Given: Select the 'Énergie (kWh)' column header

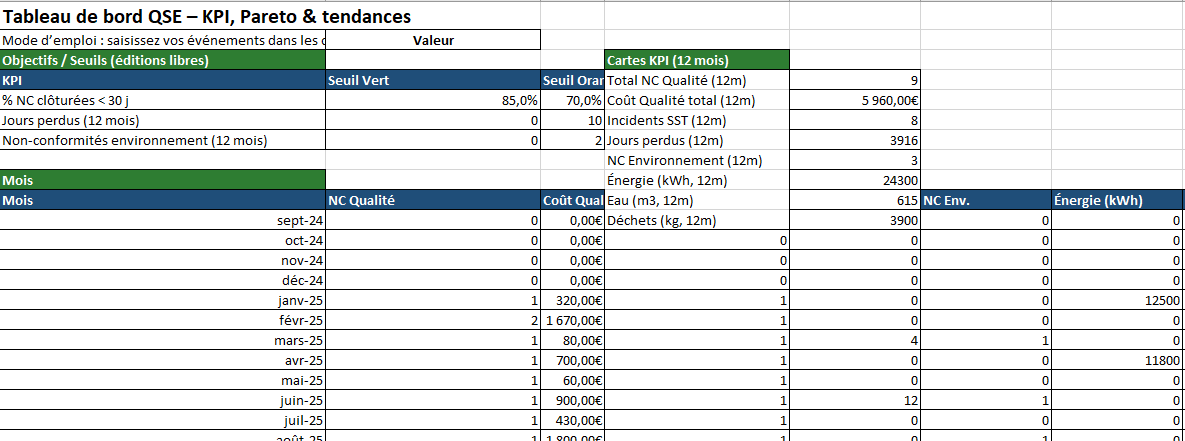Looking at the screenshot, I should tap(1116, 200).
